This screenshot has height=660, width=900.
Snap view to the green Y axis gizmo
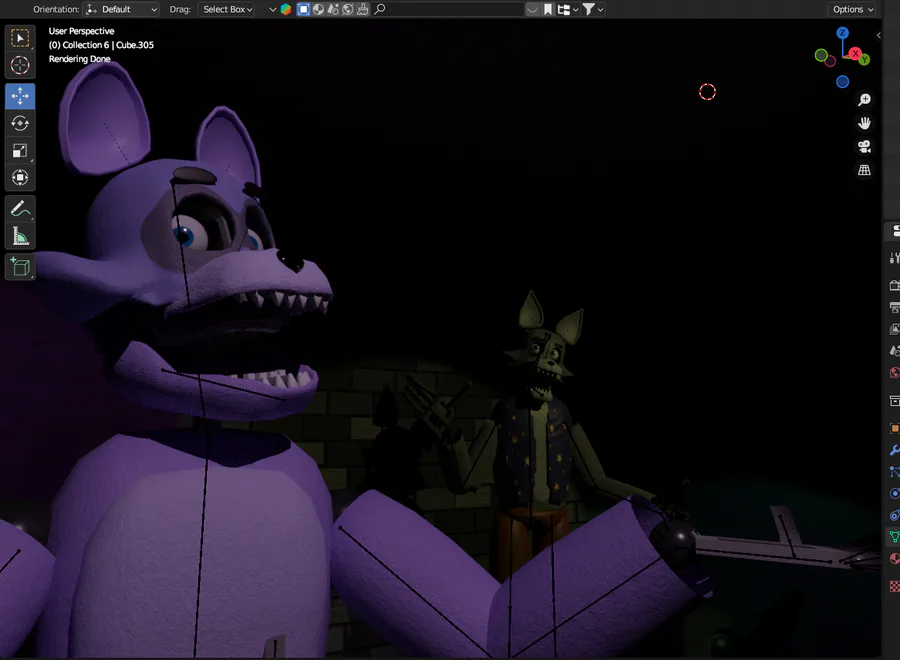pos(864,59)
